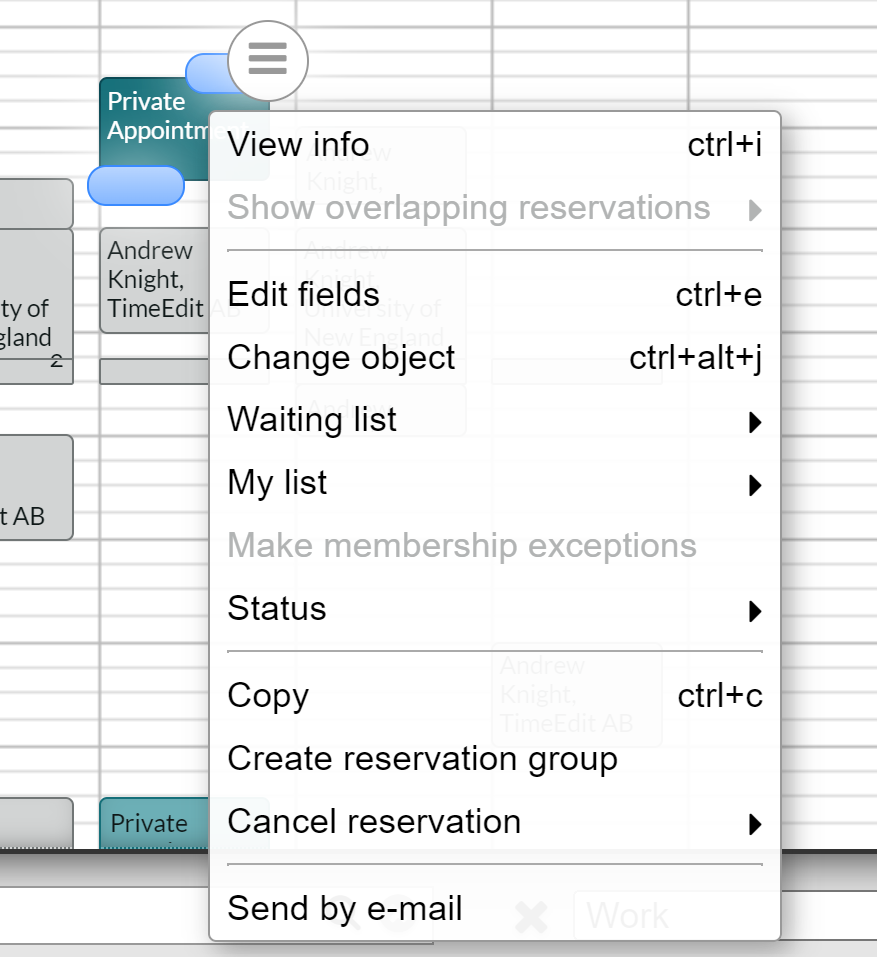
Task: Choose Copy from the context menu
Action: coord(494,696)
